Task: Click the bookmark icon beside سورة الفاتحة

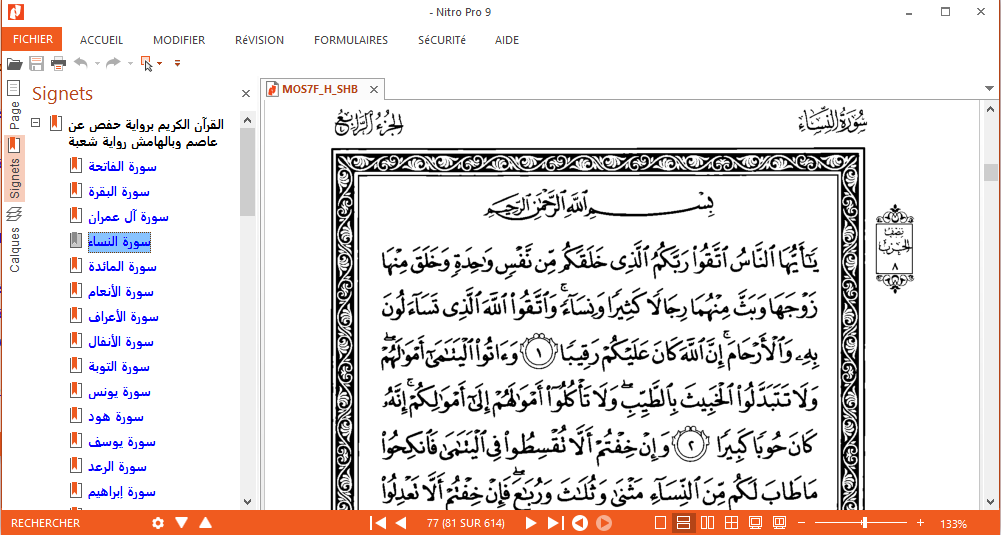Action: click(x=76, y=167)
